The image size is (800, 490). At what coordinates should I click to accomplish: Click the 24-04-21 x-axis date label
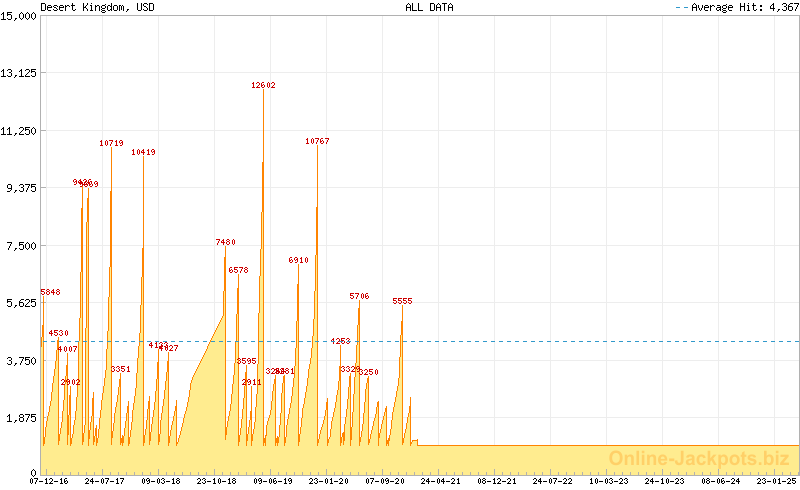(441, 481)
